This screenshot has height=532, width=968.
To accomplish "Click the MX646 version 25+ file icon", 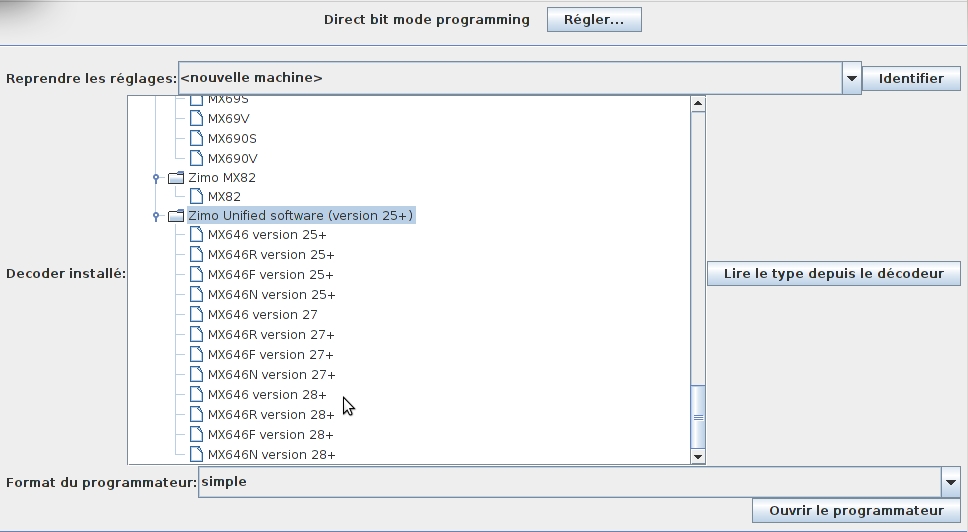I will click(196, 235).
